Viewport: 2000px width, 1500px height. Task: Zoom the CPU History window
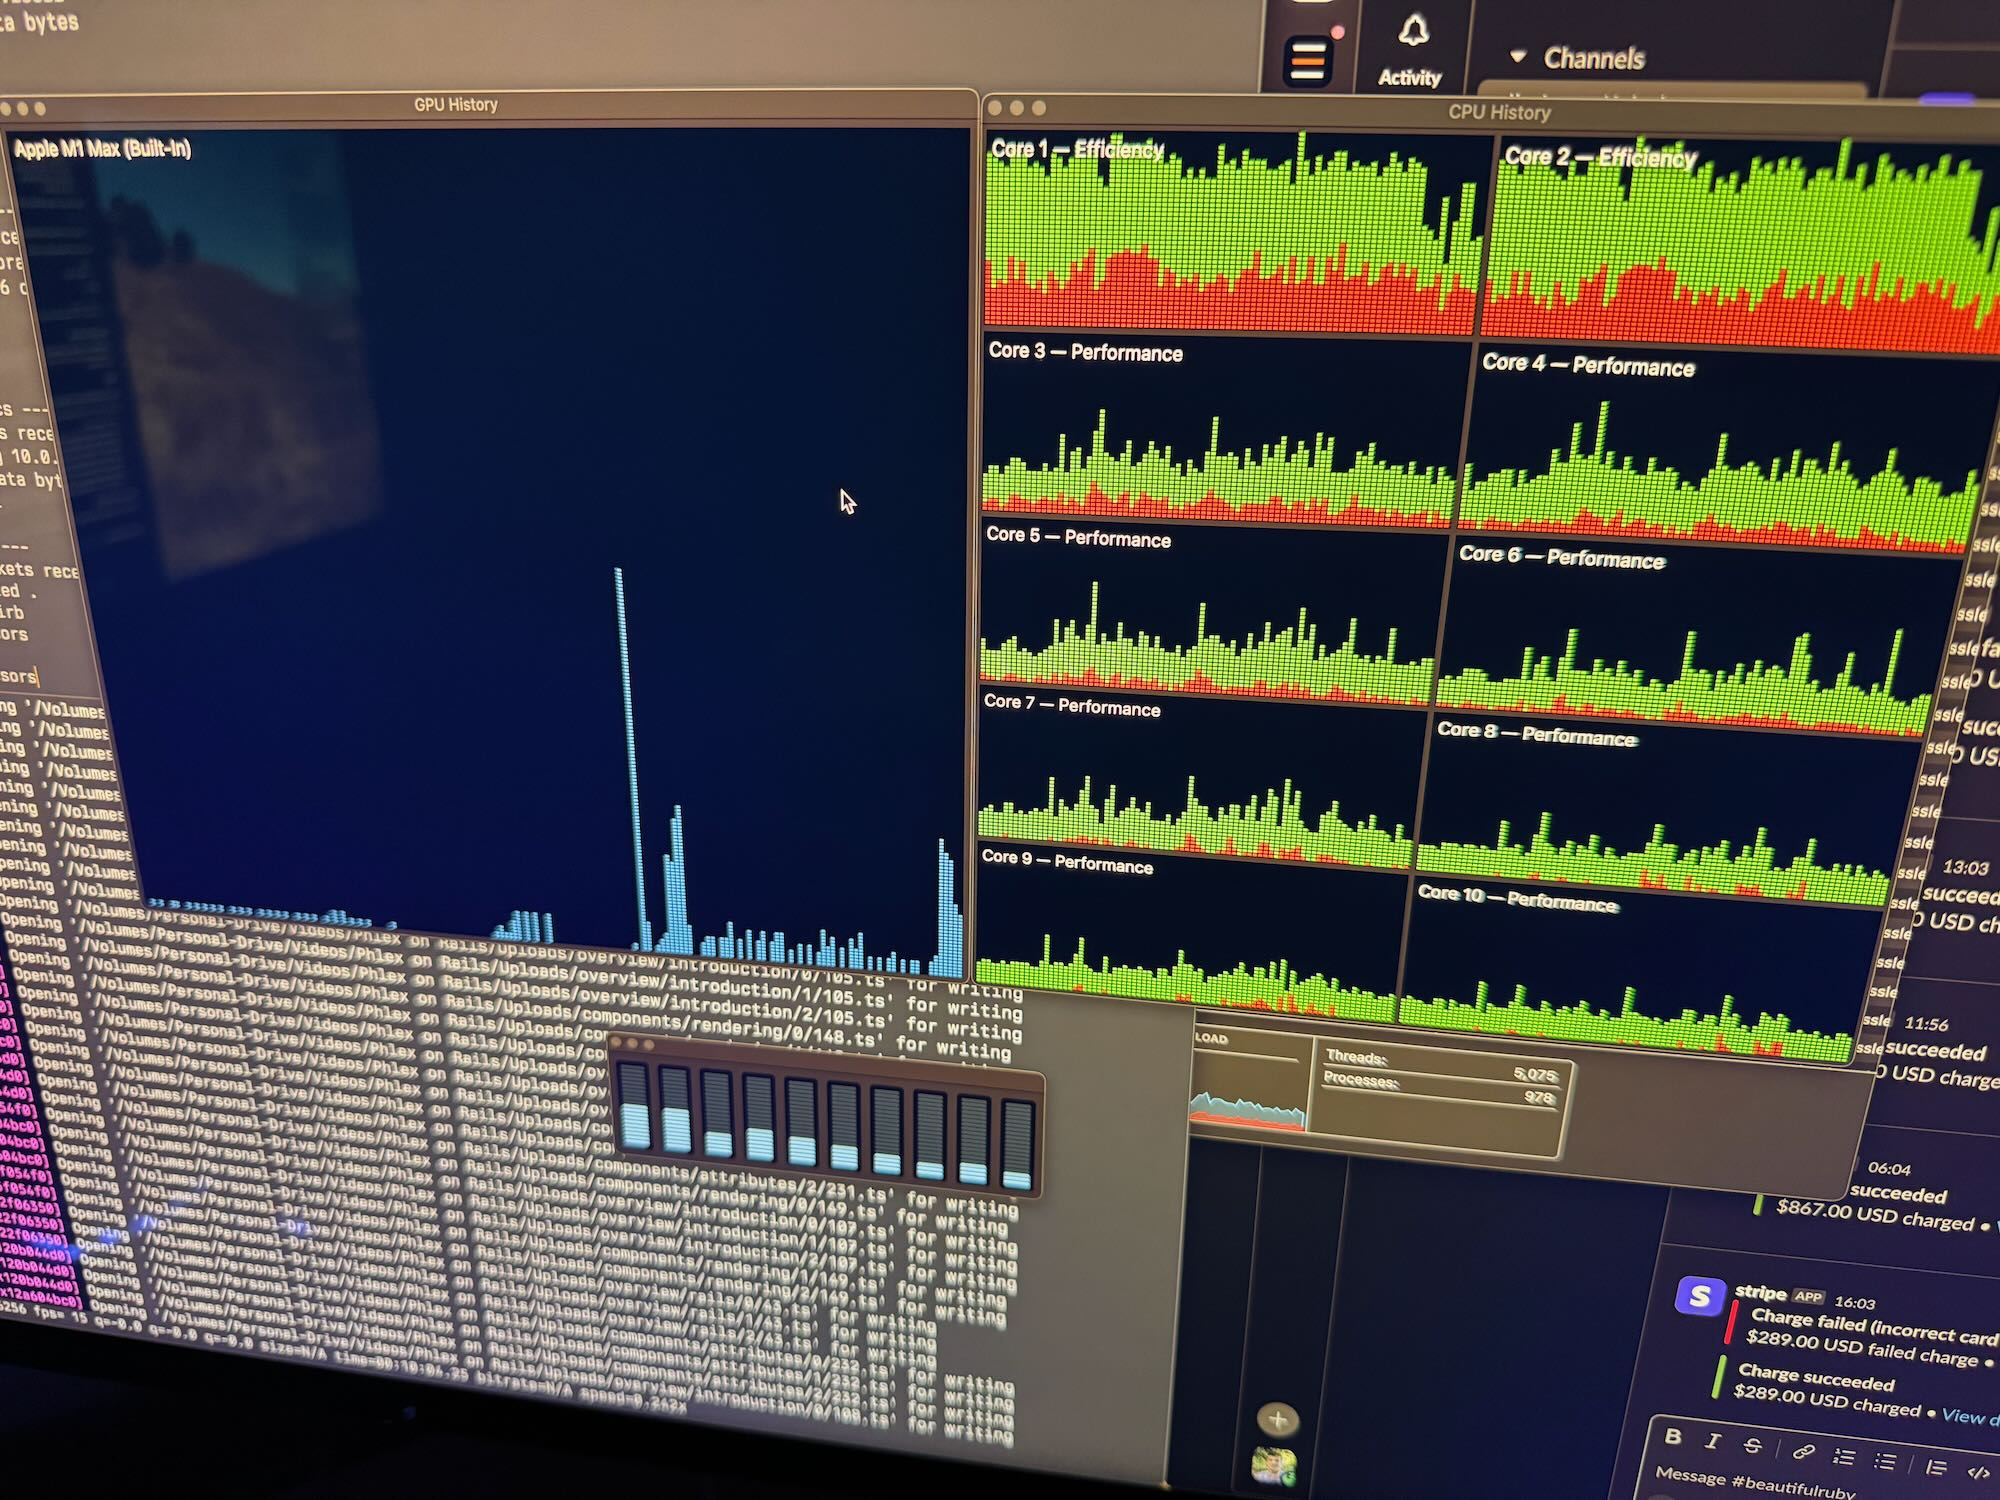click(1039, 108)
